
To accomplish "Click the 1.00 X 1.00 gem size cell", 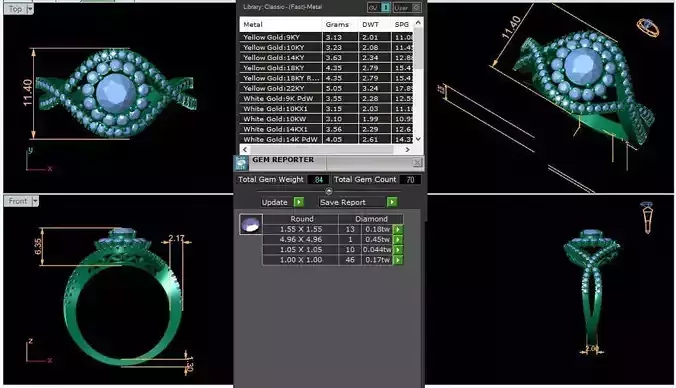I will (300, 260).
